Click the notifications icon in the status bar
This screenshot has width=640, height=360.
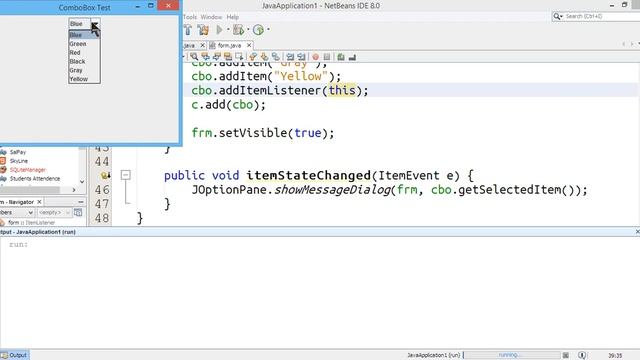pos(582,356)
